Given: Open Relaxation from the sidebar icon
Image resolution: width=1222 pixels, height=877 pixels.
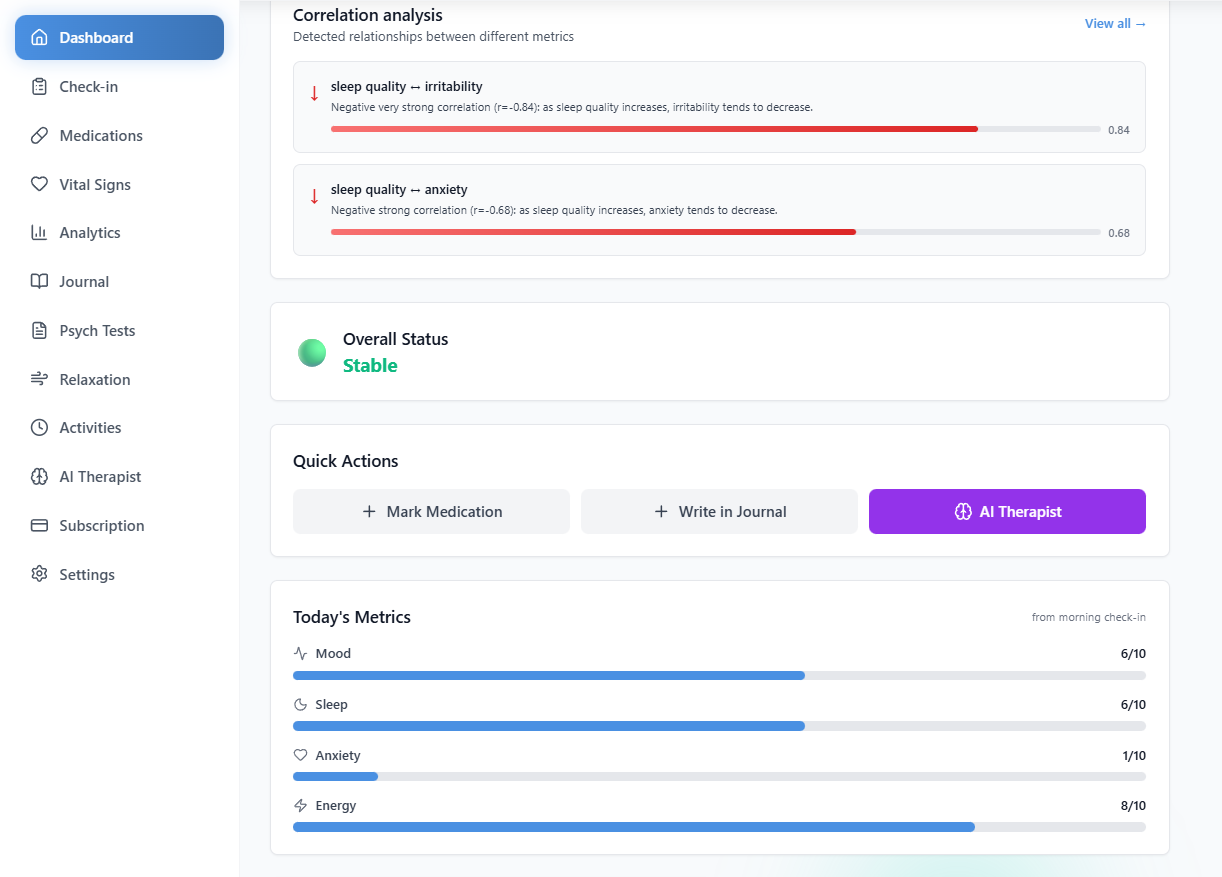Looking at the screenshot, I should pyautogui.click(x=38, y=379).
